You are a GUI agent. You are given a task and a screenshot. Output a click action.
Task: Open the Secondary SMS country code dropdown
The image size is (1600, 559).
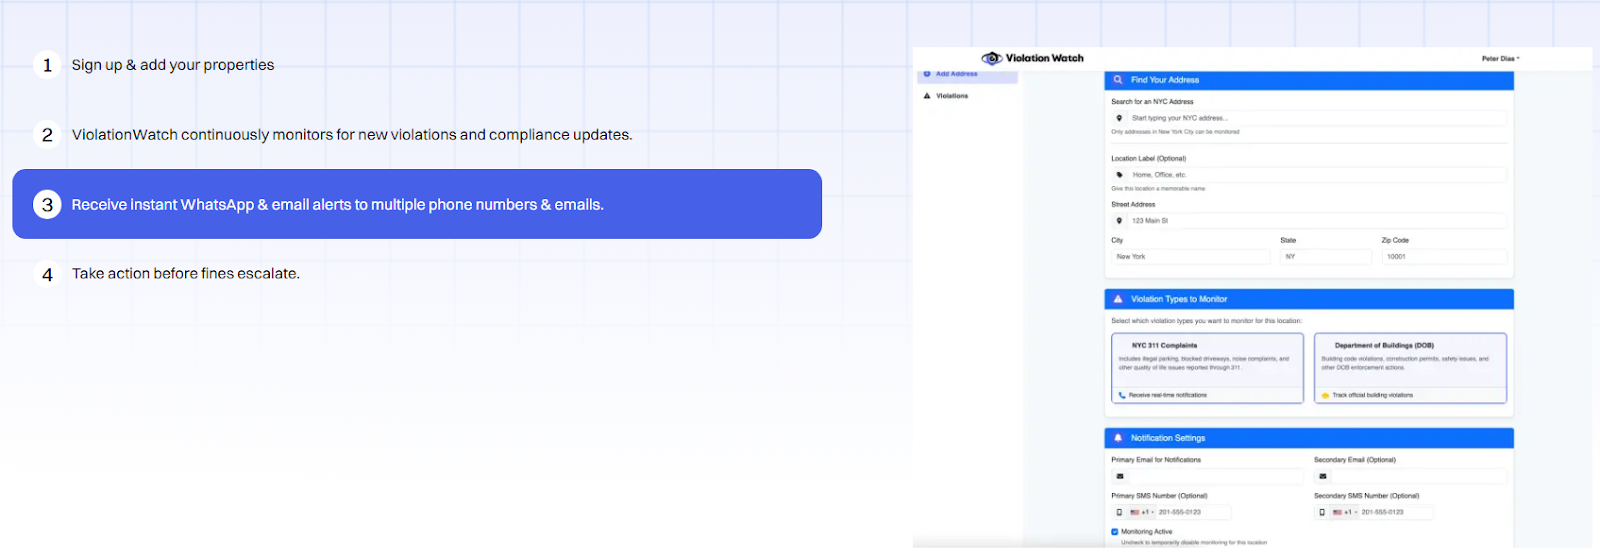click(x=1345, y=512)
